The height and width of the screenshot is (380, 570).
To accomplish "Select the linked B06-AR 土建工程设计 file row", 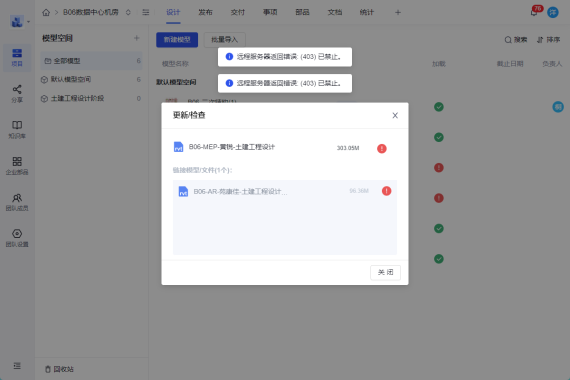I will pos(285,191).
